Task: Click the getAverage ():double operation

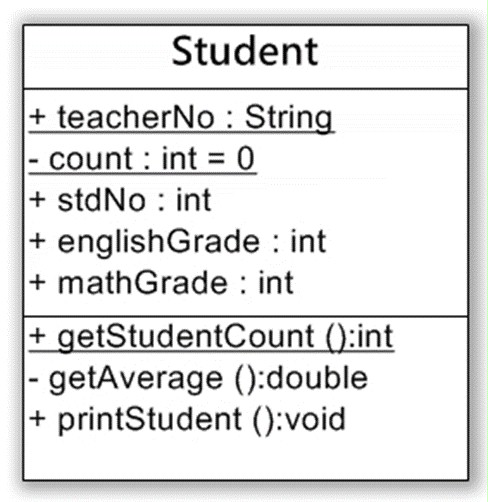Action: (198, 379)
